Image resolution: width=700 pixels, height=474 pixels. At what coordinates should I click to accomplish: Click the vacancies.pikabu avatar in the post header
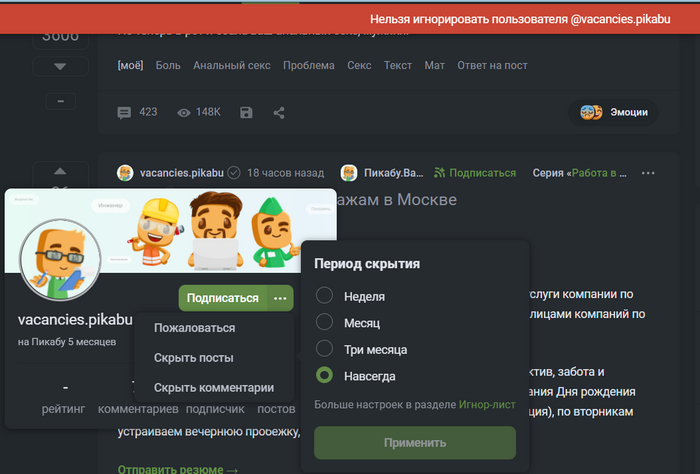(125, 173)
